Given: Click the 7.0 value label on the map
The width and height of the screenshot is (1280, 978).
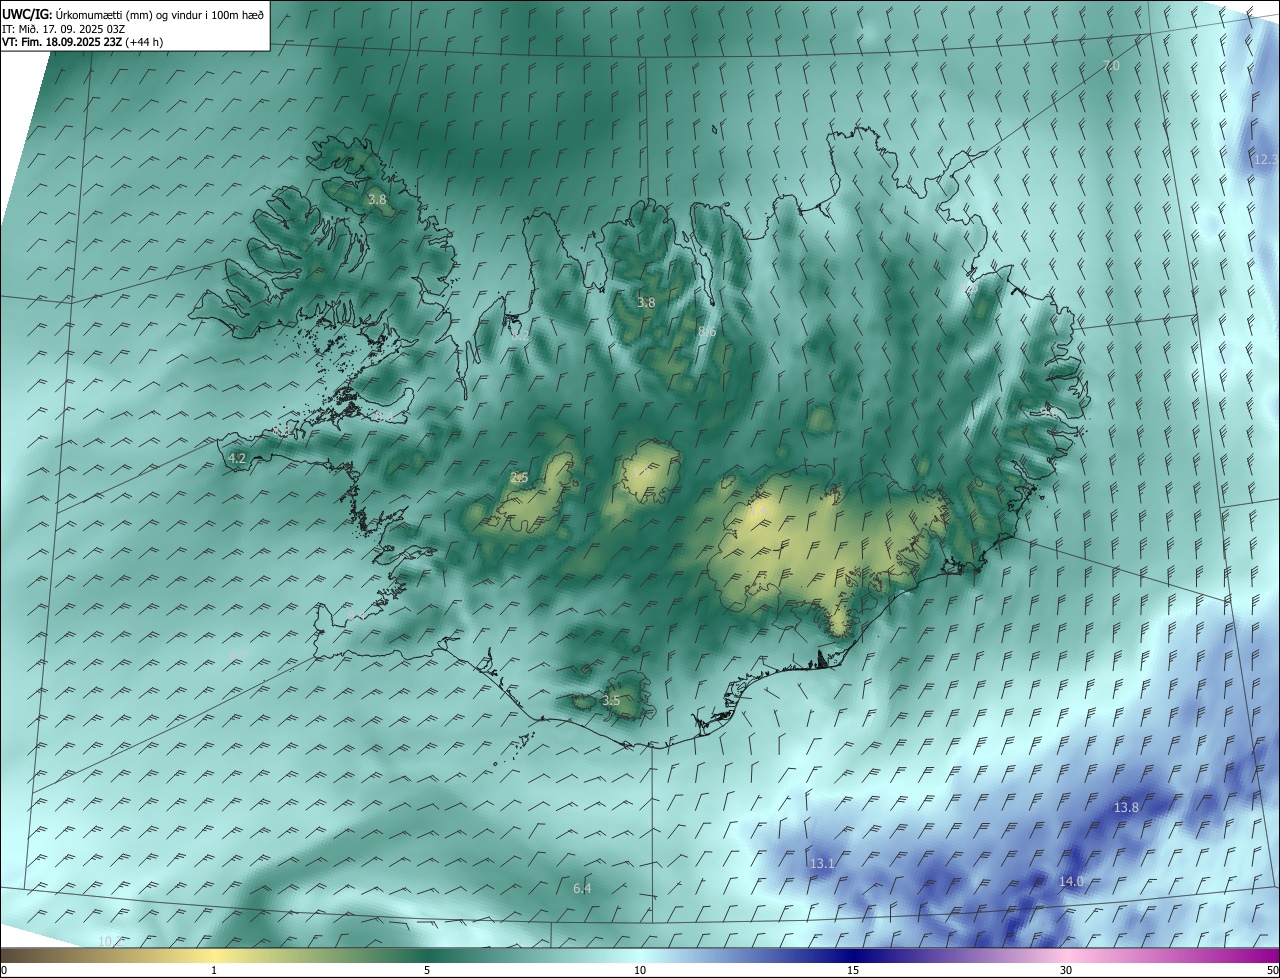Looking at the screenshot, I should (1111, 65).
